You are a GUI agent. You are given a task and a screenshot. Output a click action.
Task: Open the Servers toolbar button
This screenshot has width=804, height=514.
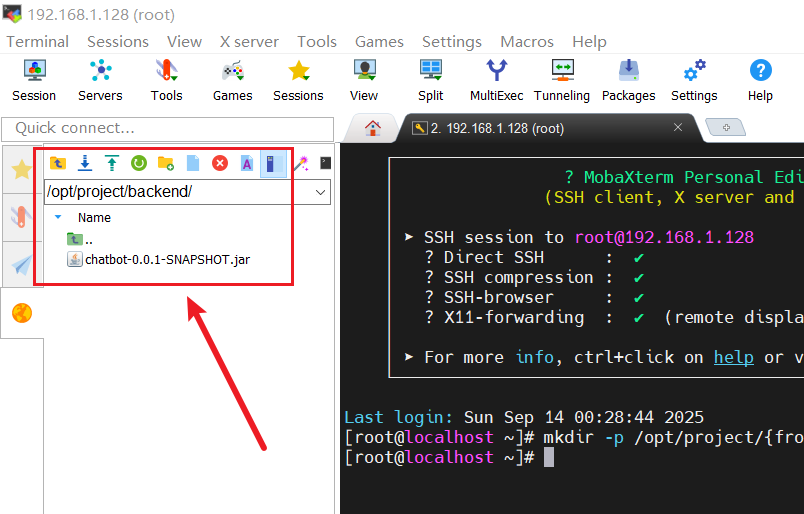100,80
